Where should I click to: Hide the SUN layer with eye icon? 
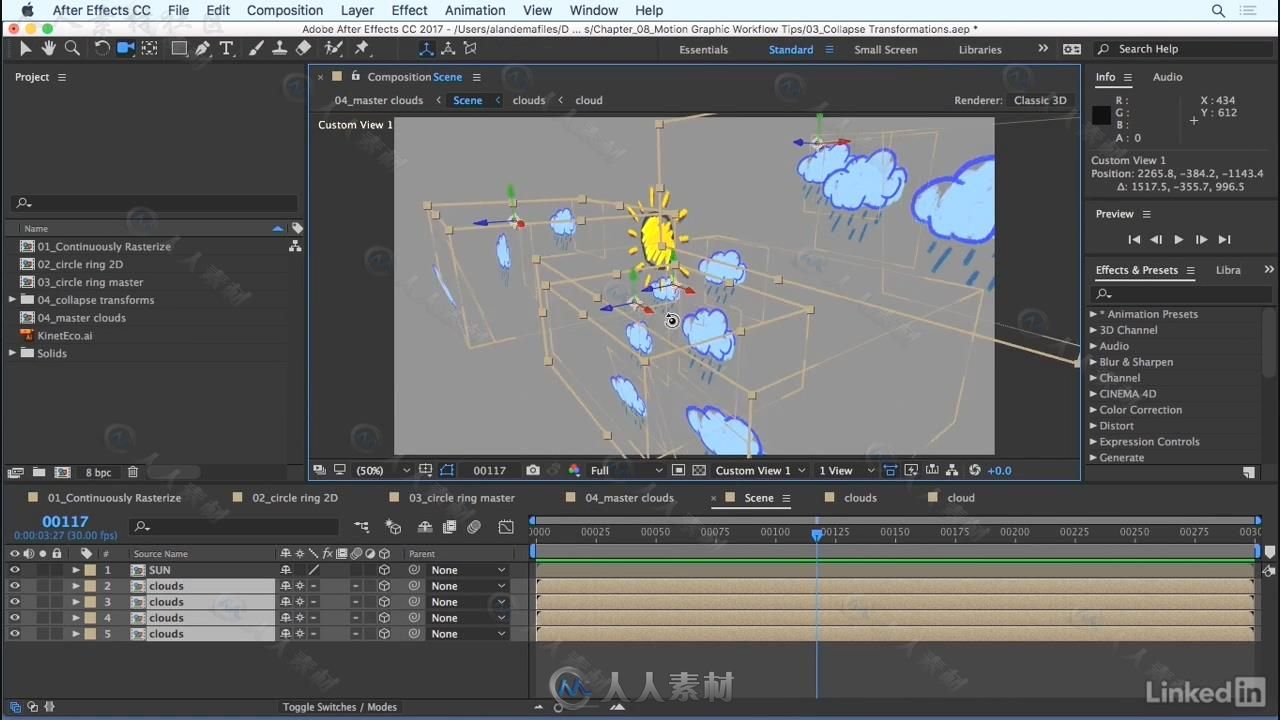tap(14, 570)
